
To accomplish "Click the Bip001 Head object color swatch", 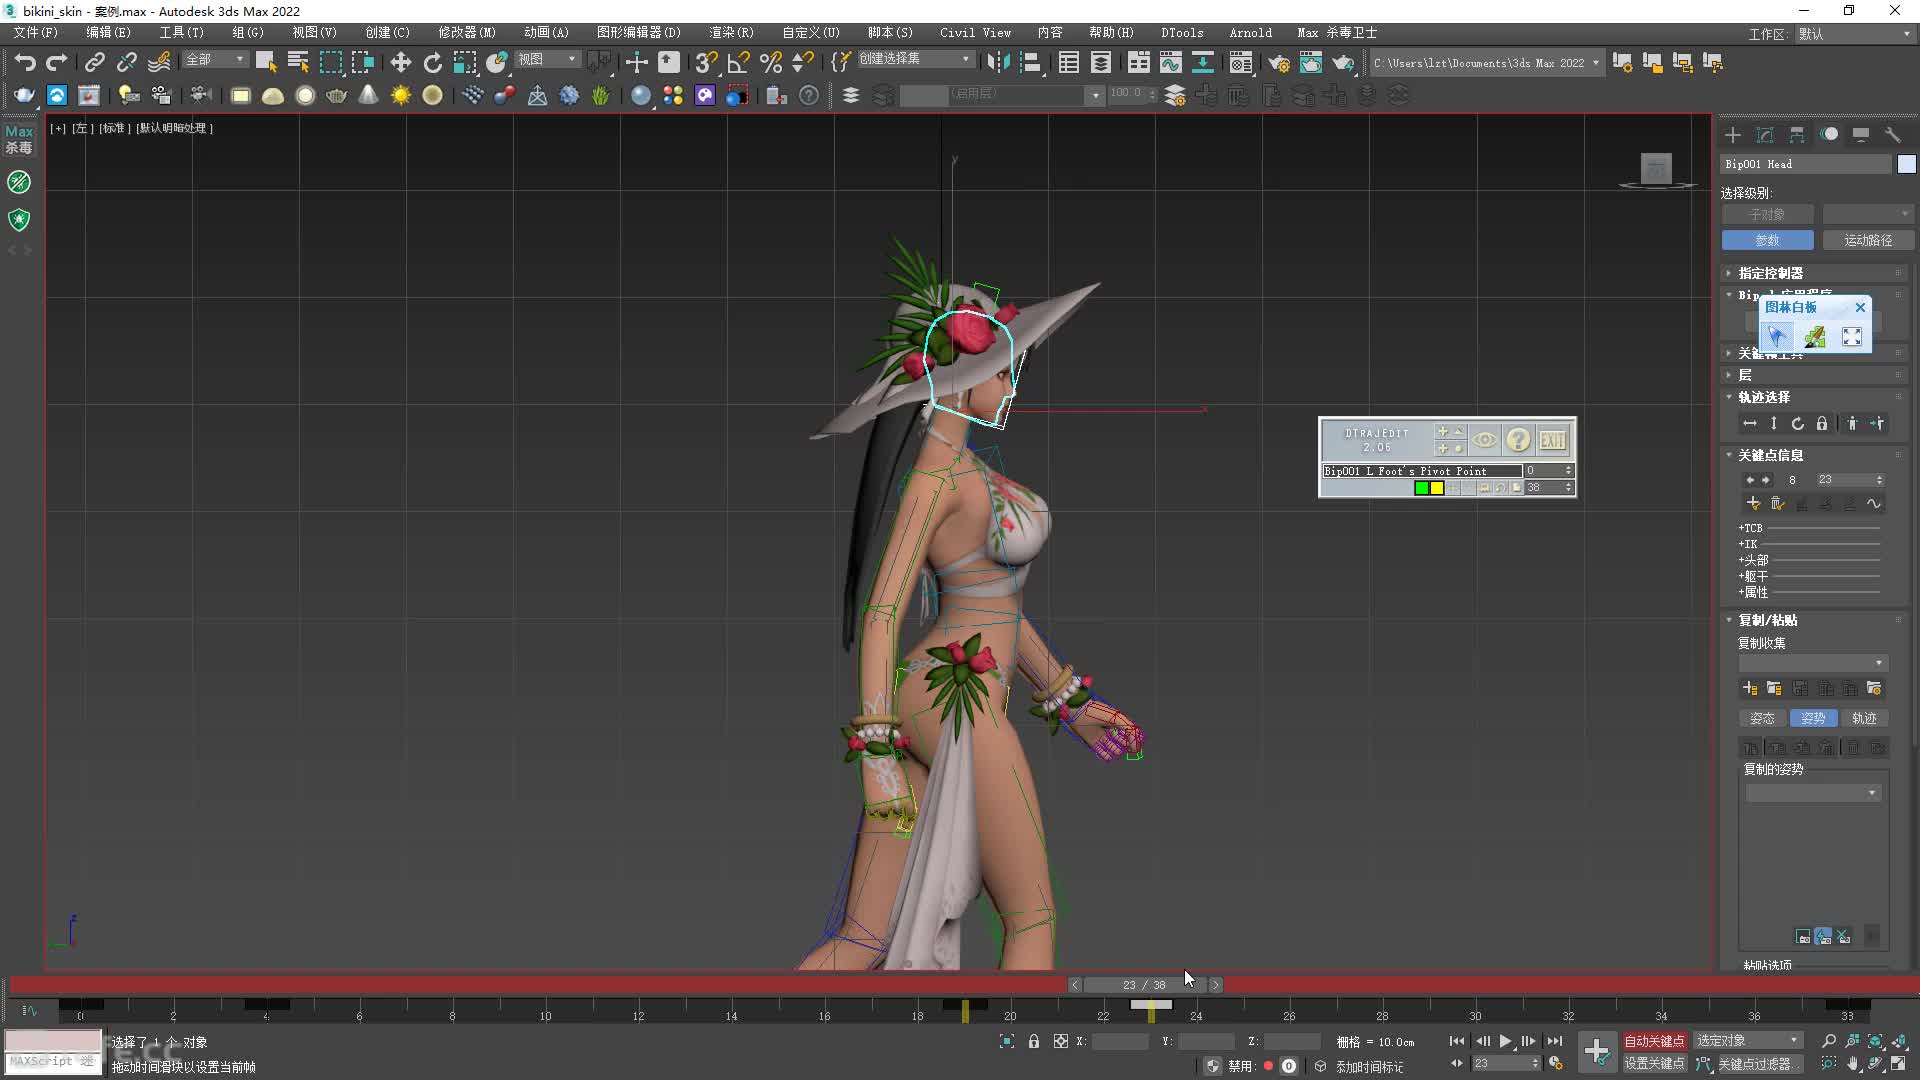I will pos(1906,164).
